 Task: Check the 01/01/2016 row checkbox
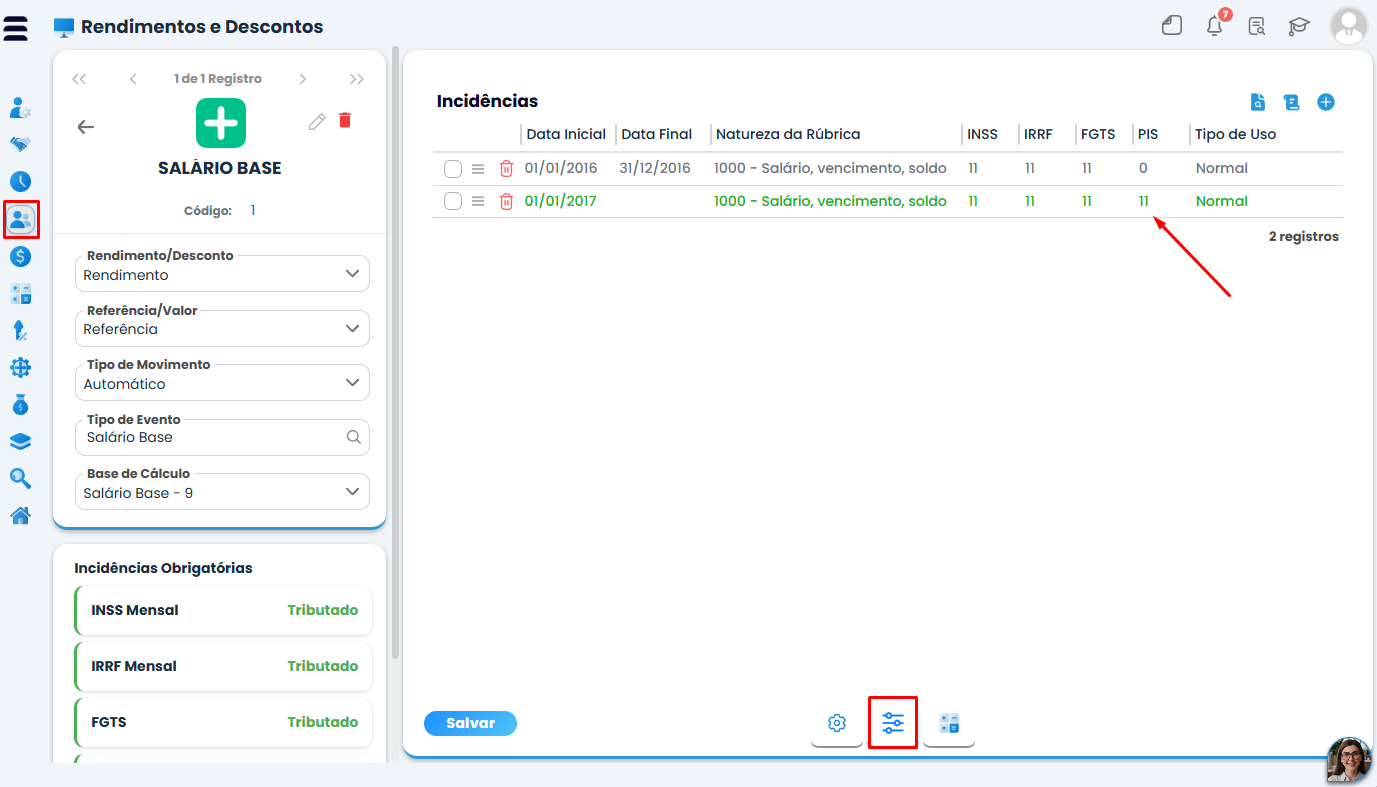tap(453, 168)
